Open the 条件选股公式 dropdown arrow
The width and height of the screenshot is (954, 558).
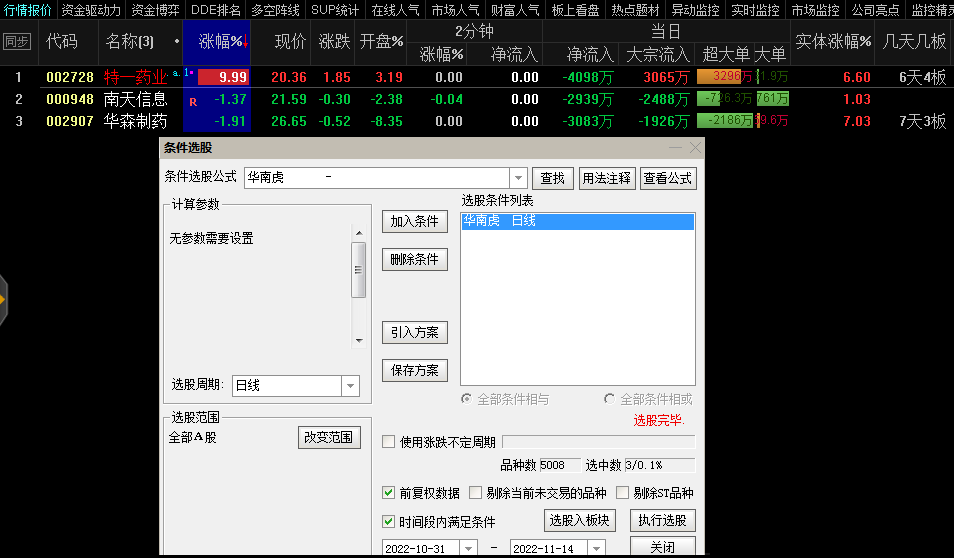(x=518, y=178)
